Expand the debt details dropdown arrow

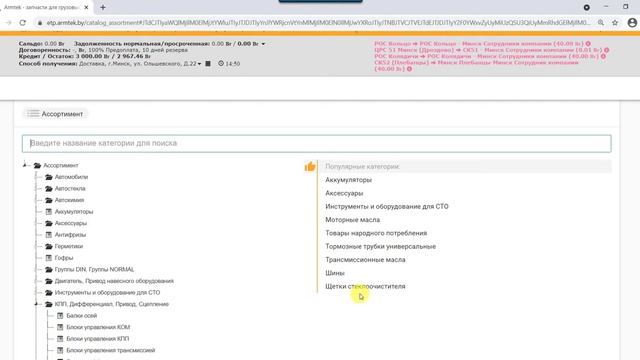click(263, 44)
